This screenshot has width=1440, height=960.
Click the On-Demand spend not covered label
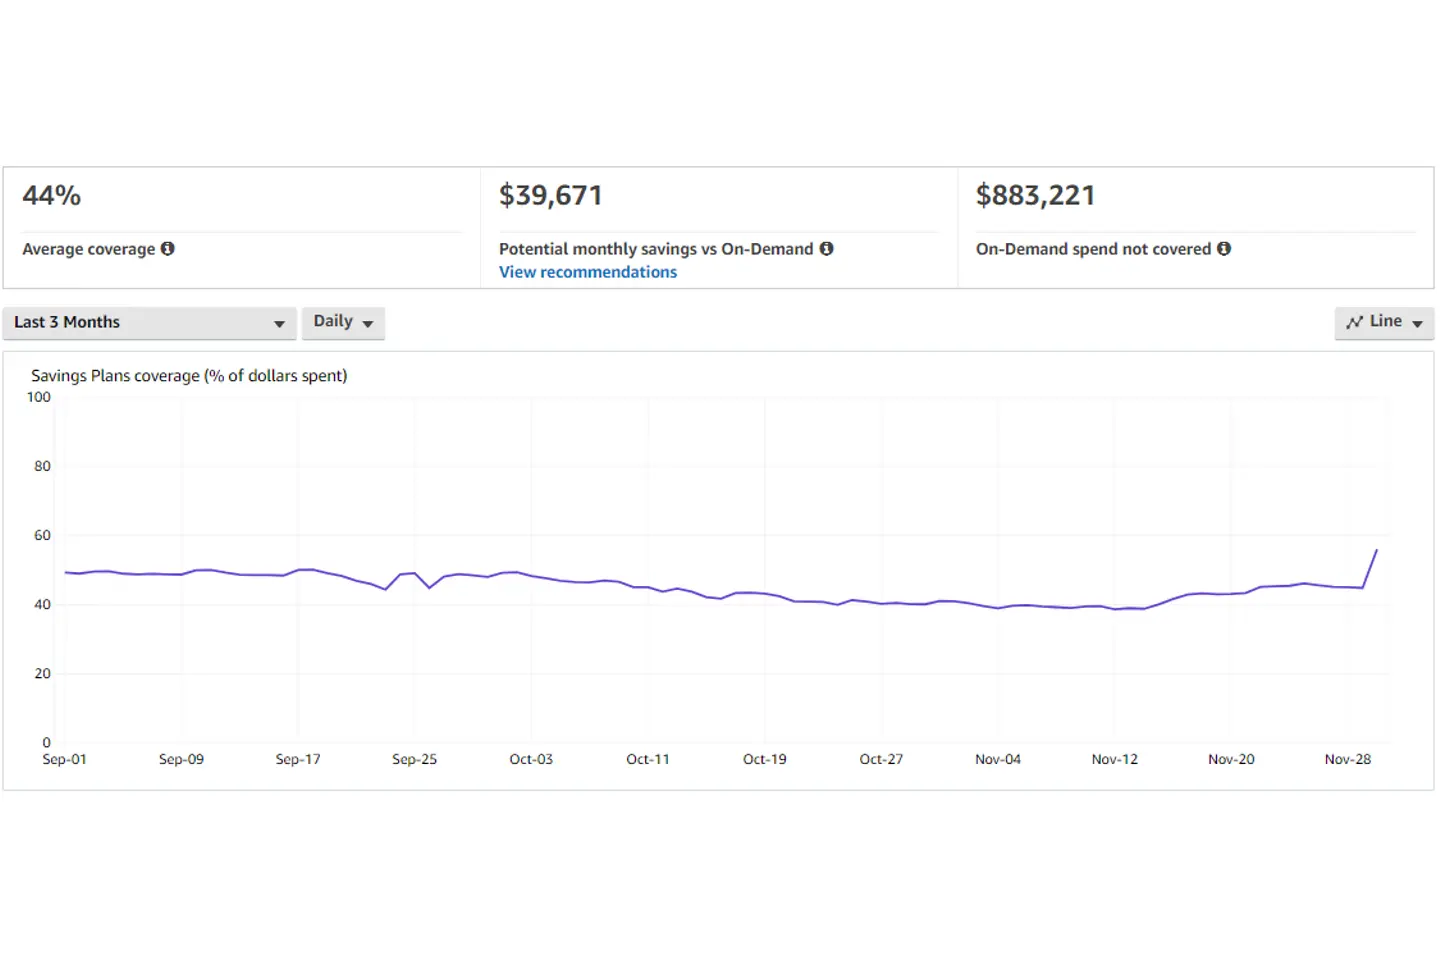[1093, 249]
